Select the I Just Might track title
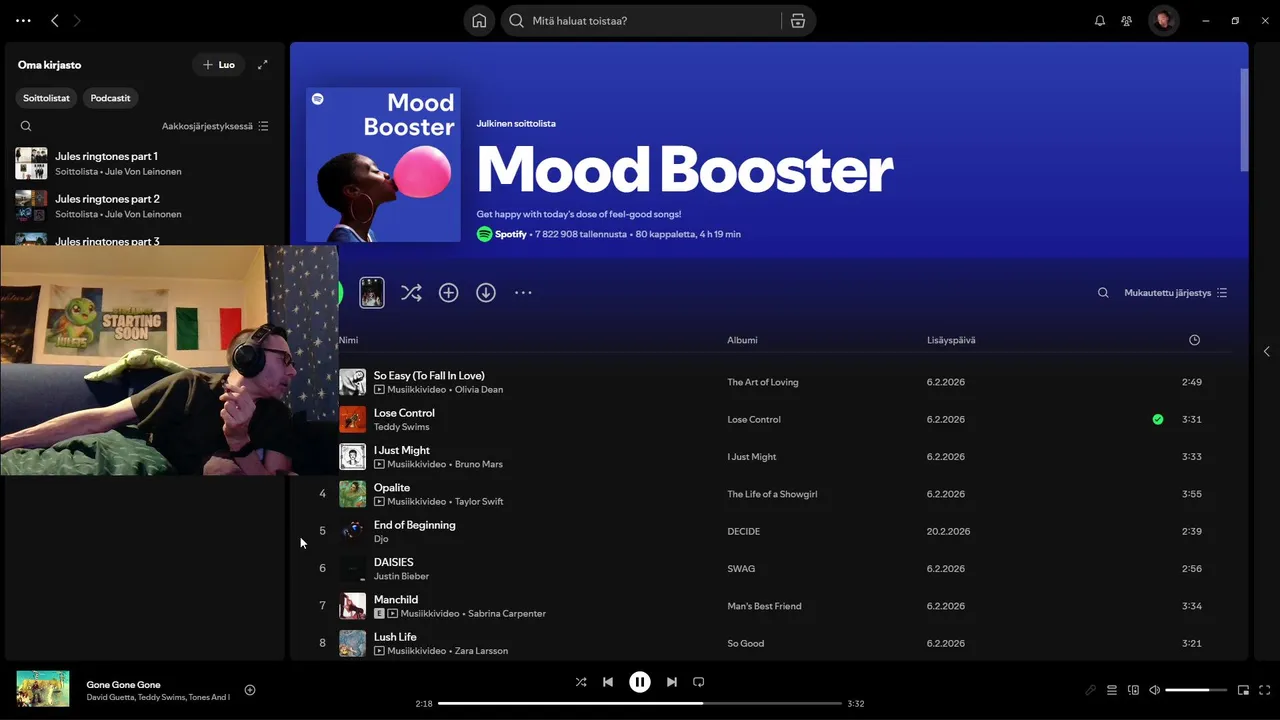The height and width of the screenshot is (720, 1280). 402,450
